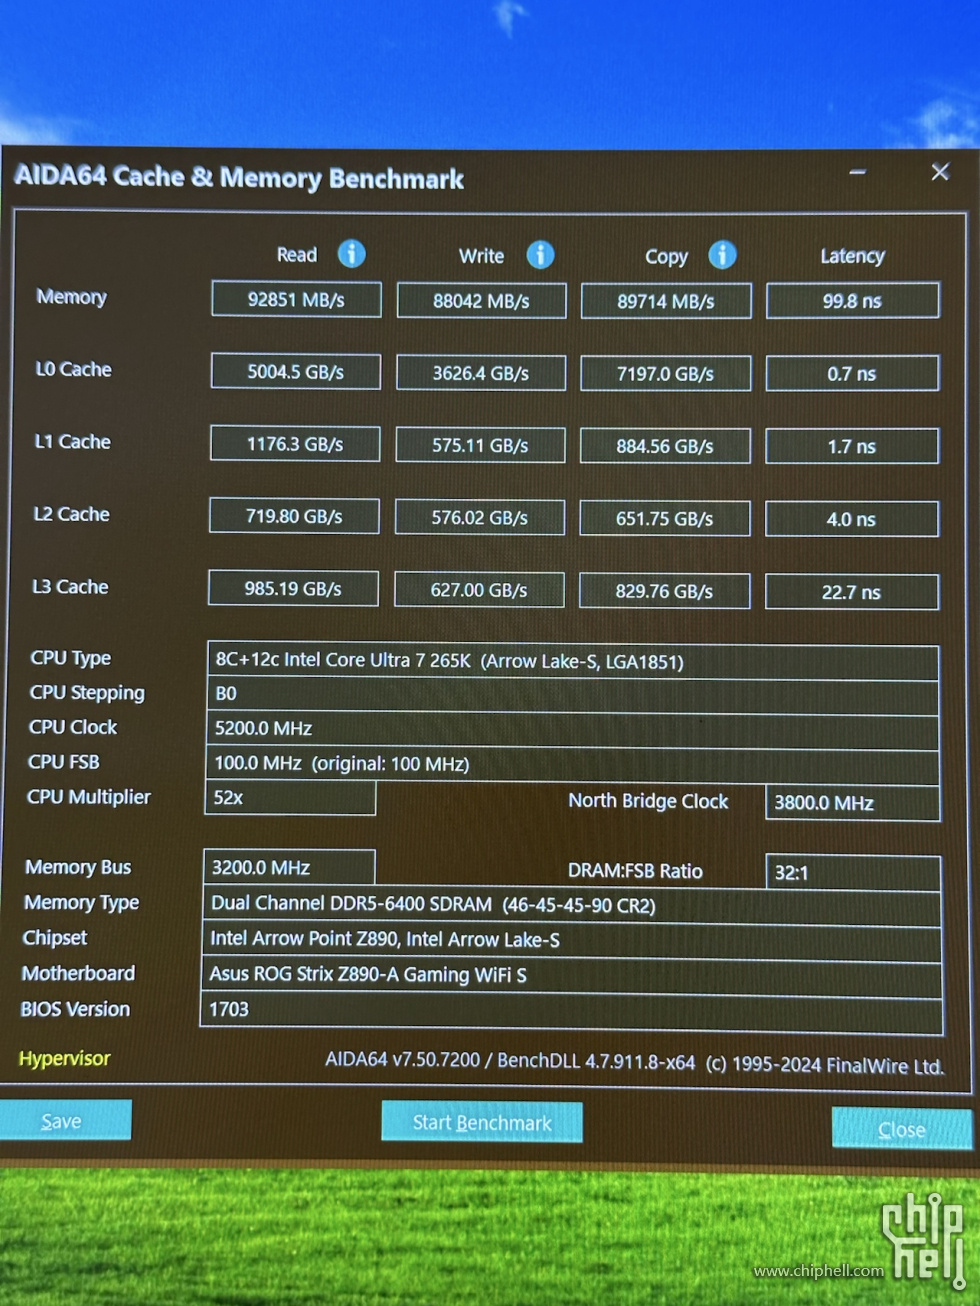Select Memory Write value 88042 MB/s
This screenshot has height=1306, width=980.
[x=481, y=300]
